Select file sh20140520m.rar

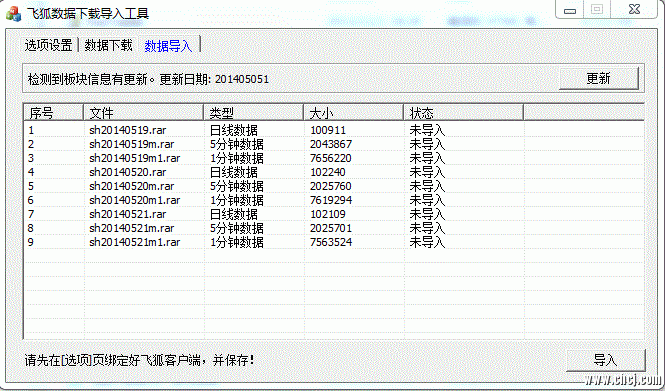pyautogui.click(x=131, y=186)
